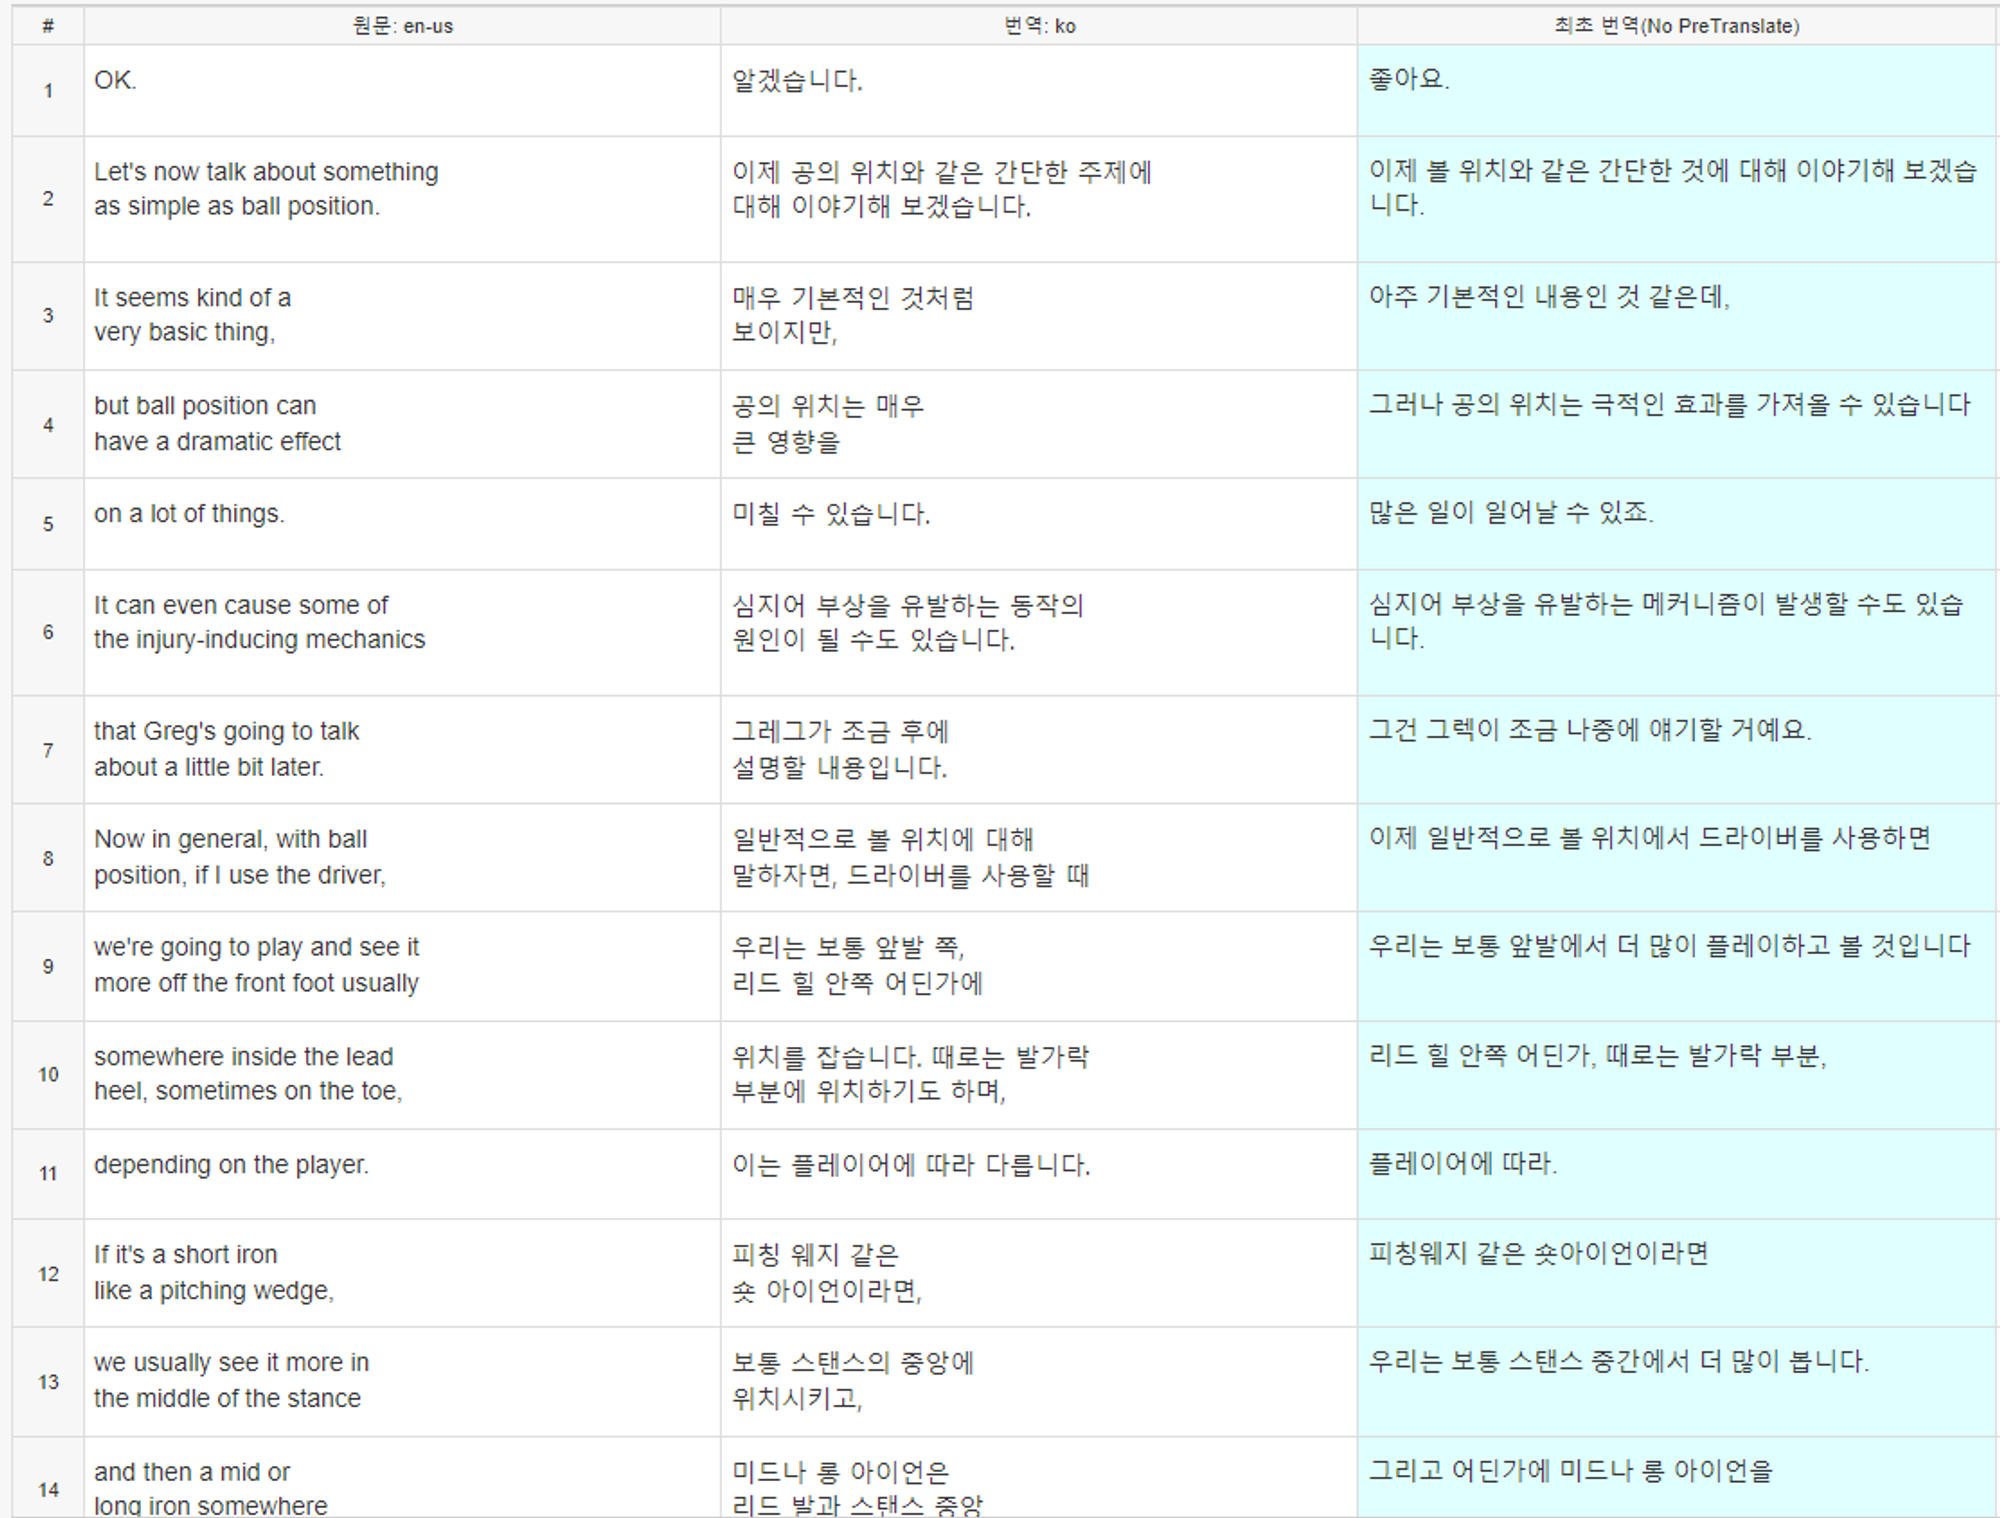Select row number 14
The image size is (2000, 1518).
coord(47,1489)
